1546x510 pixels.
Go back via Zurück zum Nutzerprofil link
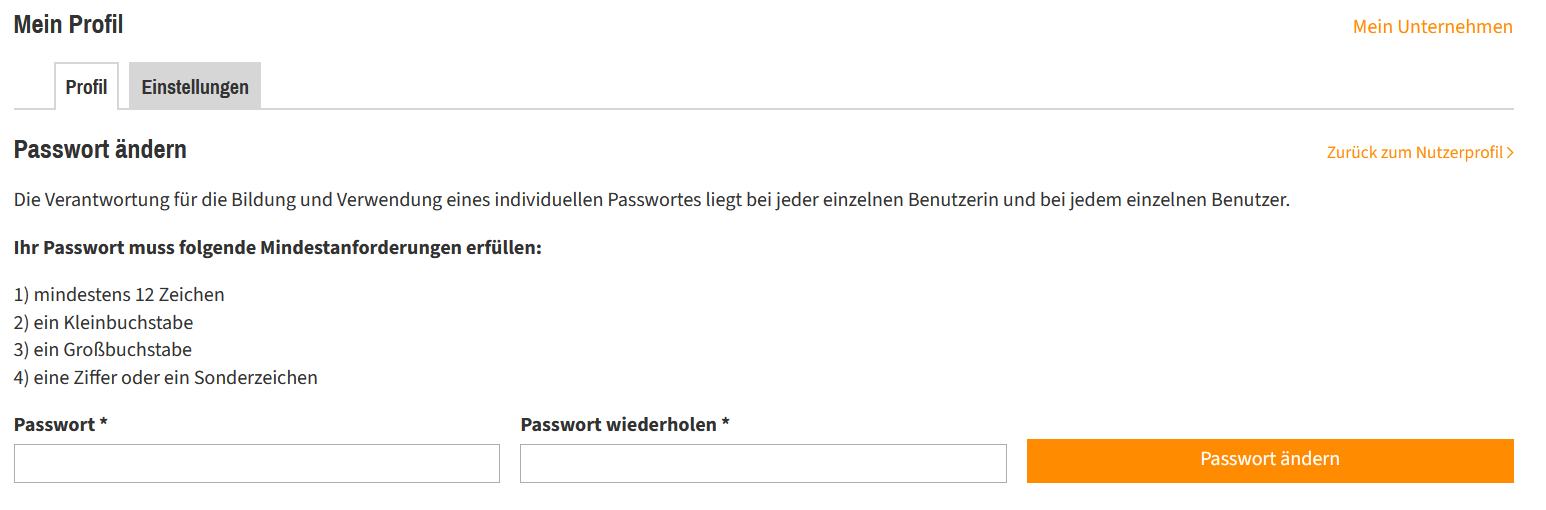click(x=1414, y=153)
